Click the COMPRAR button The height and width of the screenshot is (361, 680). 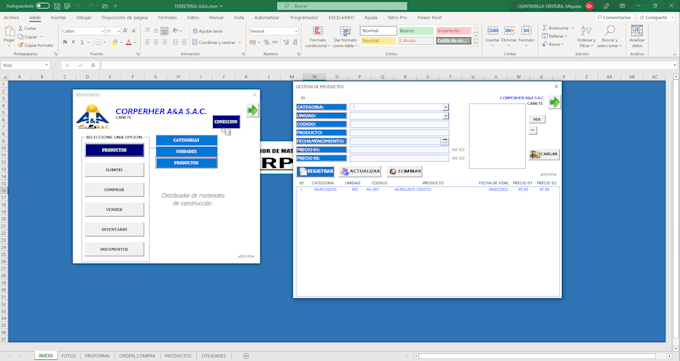pyautogui.click(x=114, y=190)
